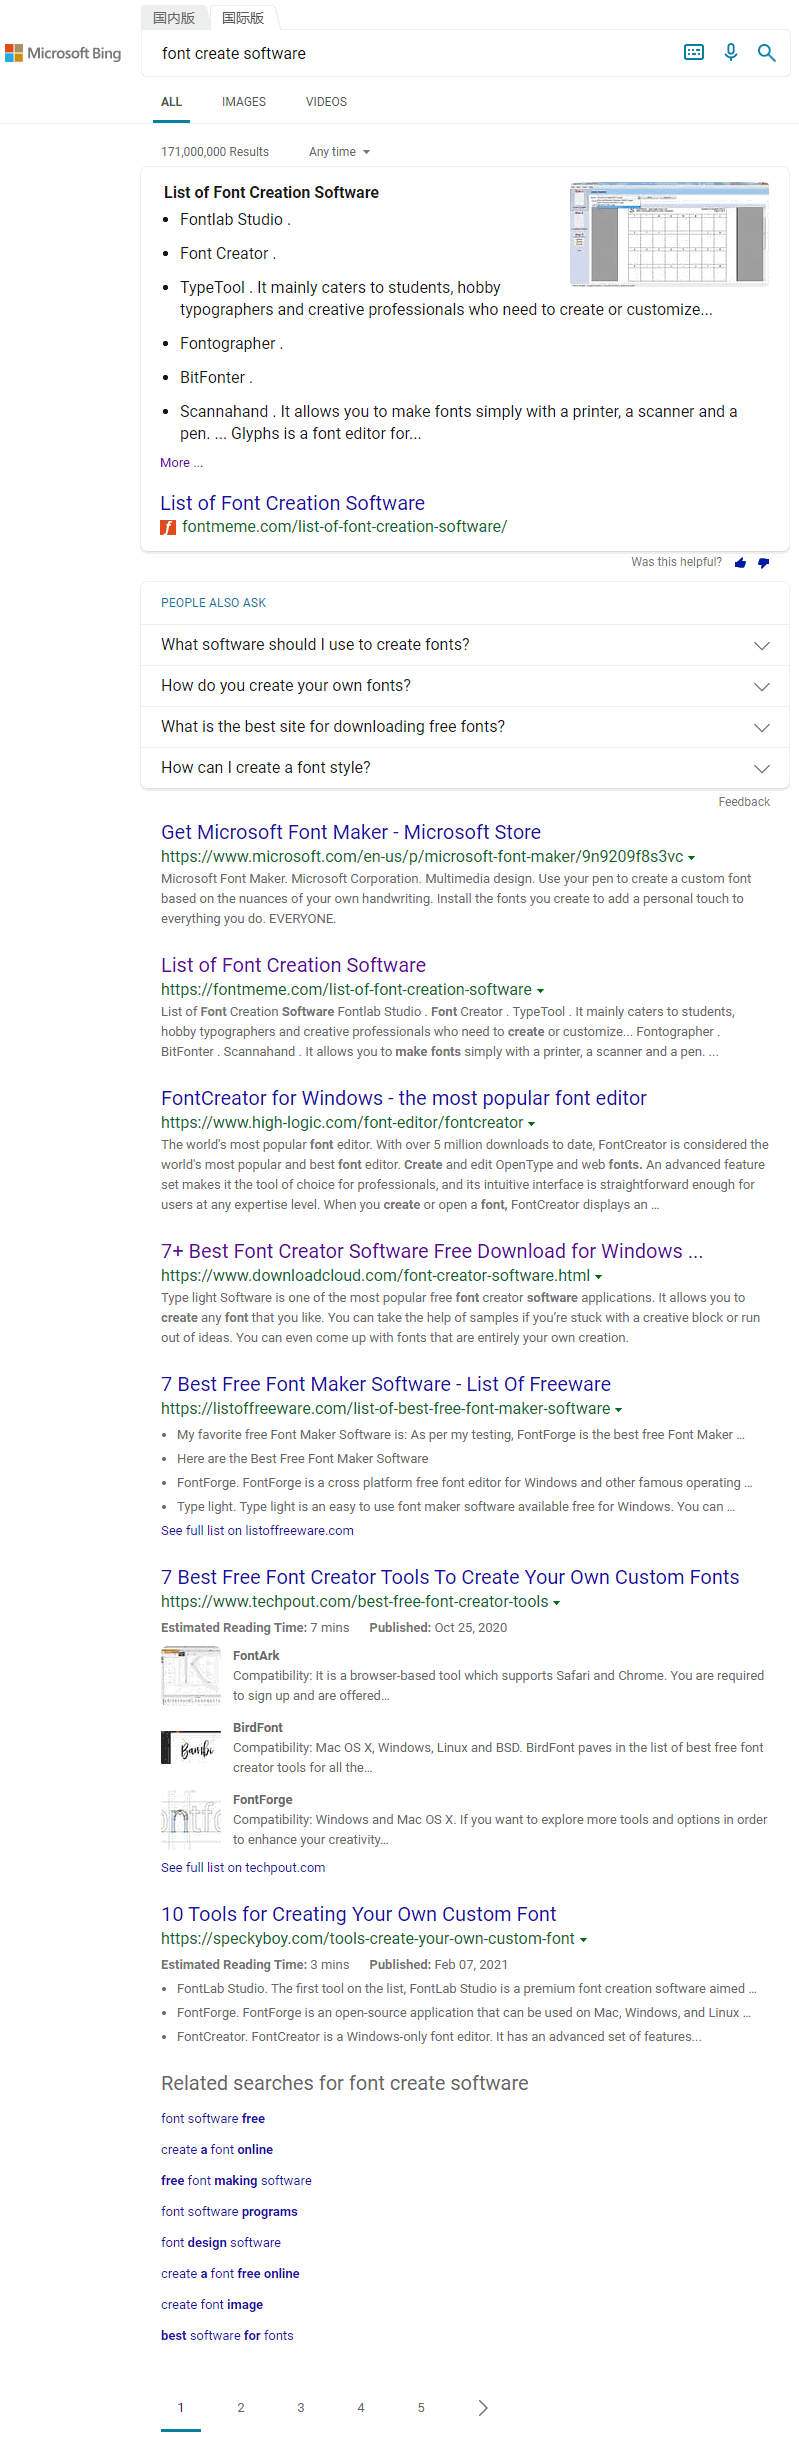The width and height of the screenshot is (799, 2440).
Task: Open '7 Best Free Font Creator Tools' result
Action: 450,1577
